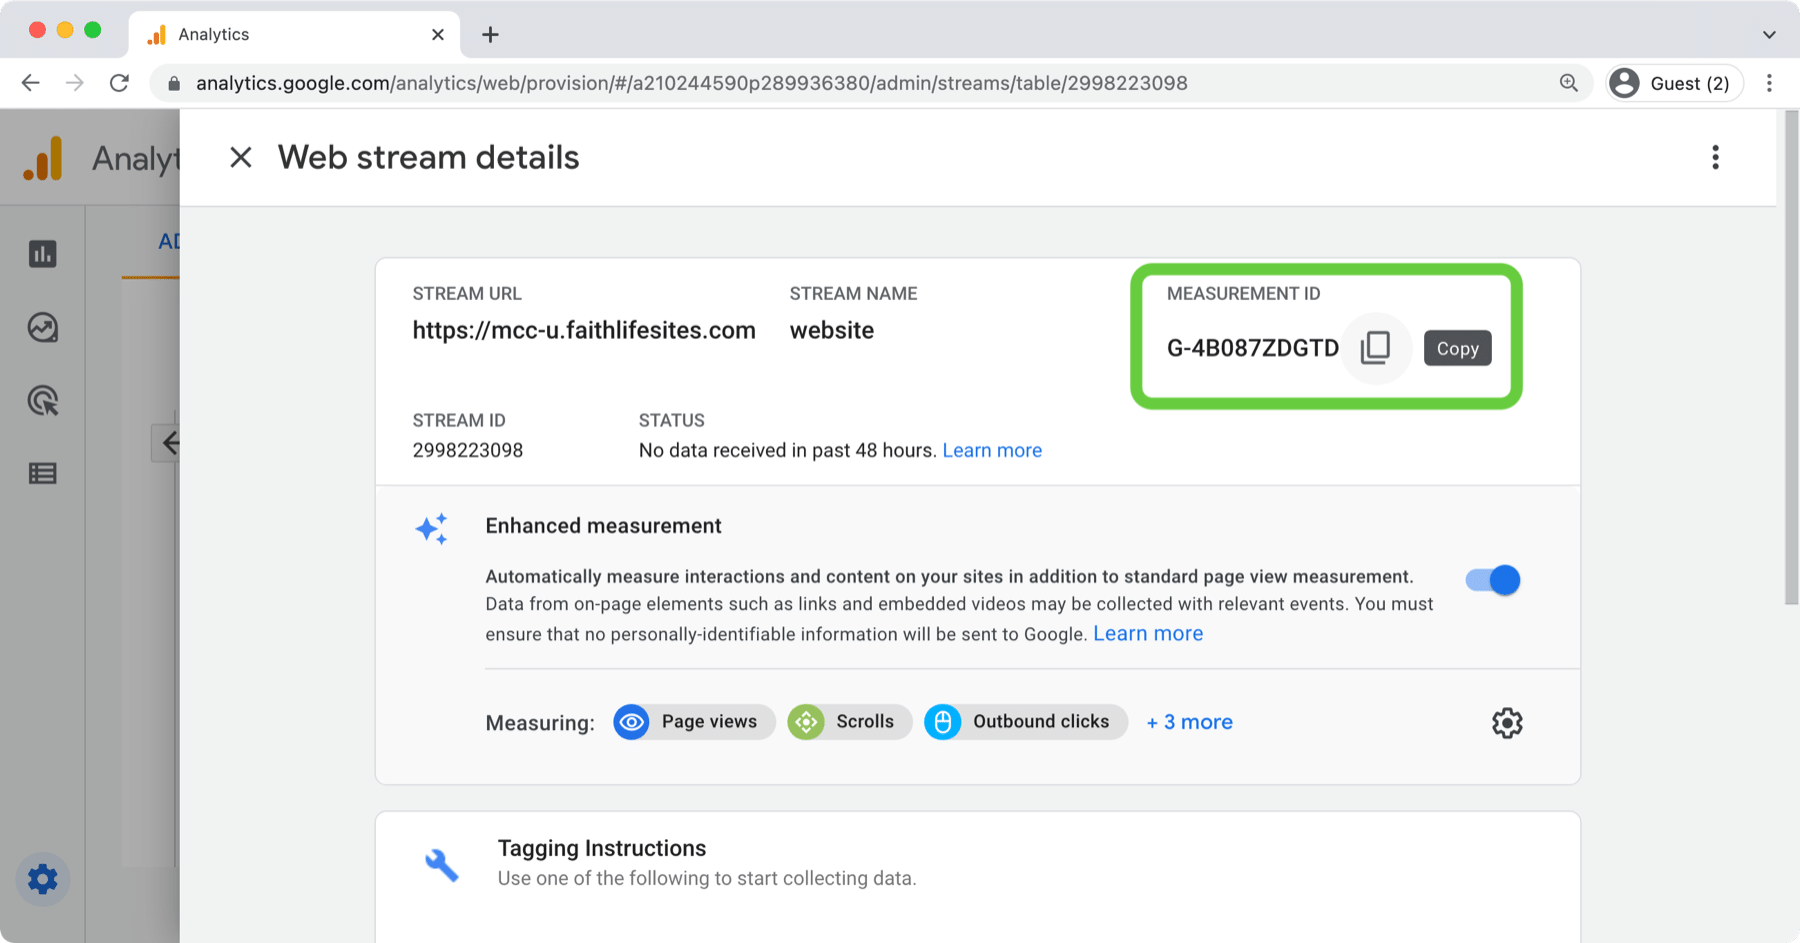Click the page's vertical scrollbar
This screenshot has width=1800, height=943.
pyautogui.click(x=1791, y=358)
